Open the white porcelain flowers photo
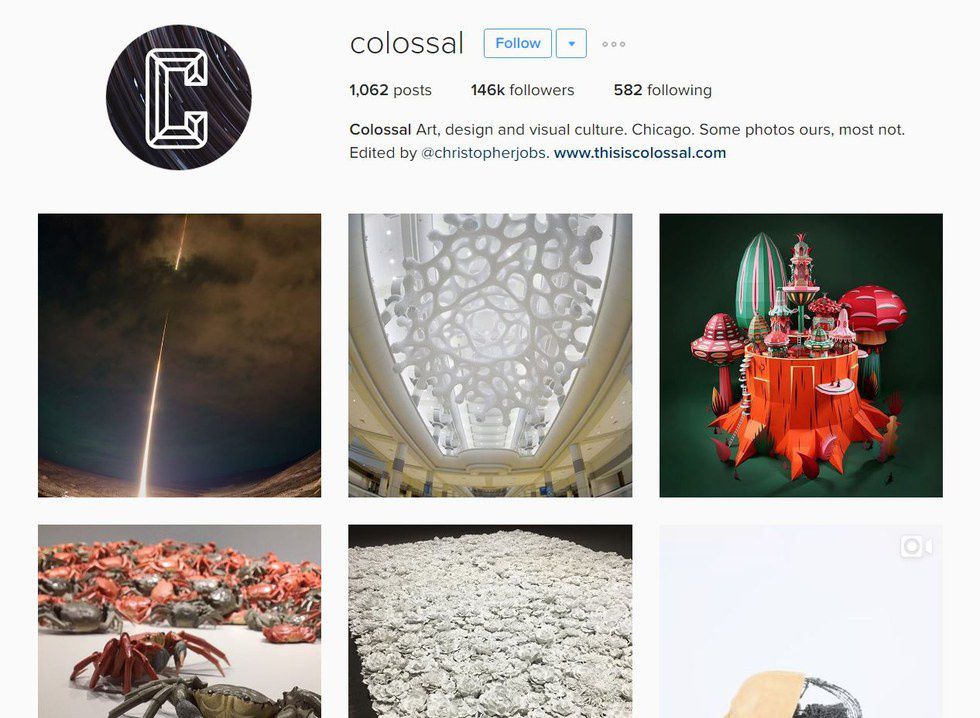 pos(490,621)
